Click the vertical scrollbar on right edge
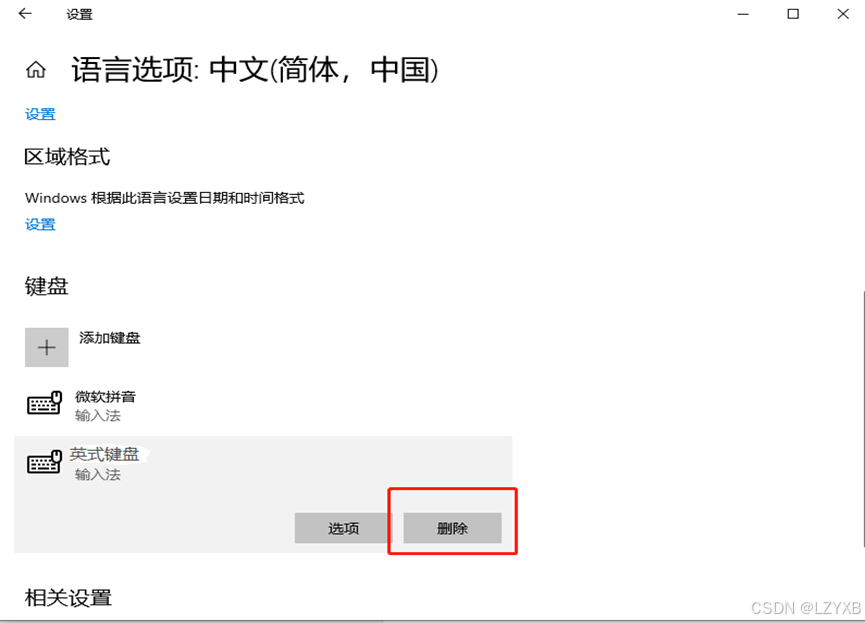This screenshot has height=623, width=865. click(862, 419)
